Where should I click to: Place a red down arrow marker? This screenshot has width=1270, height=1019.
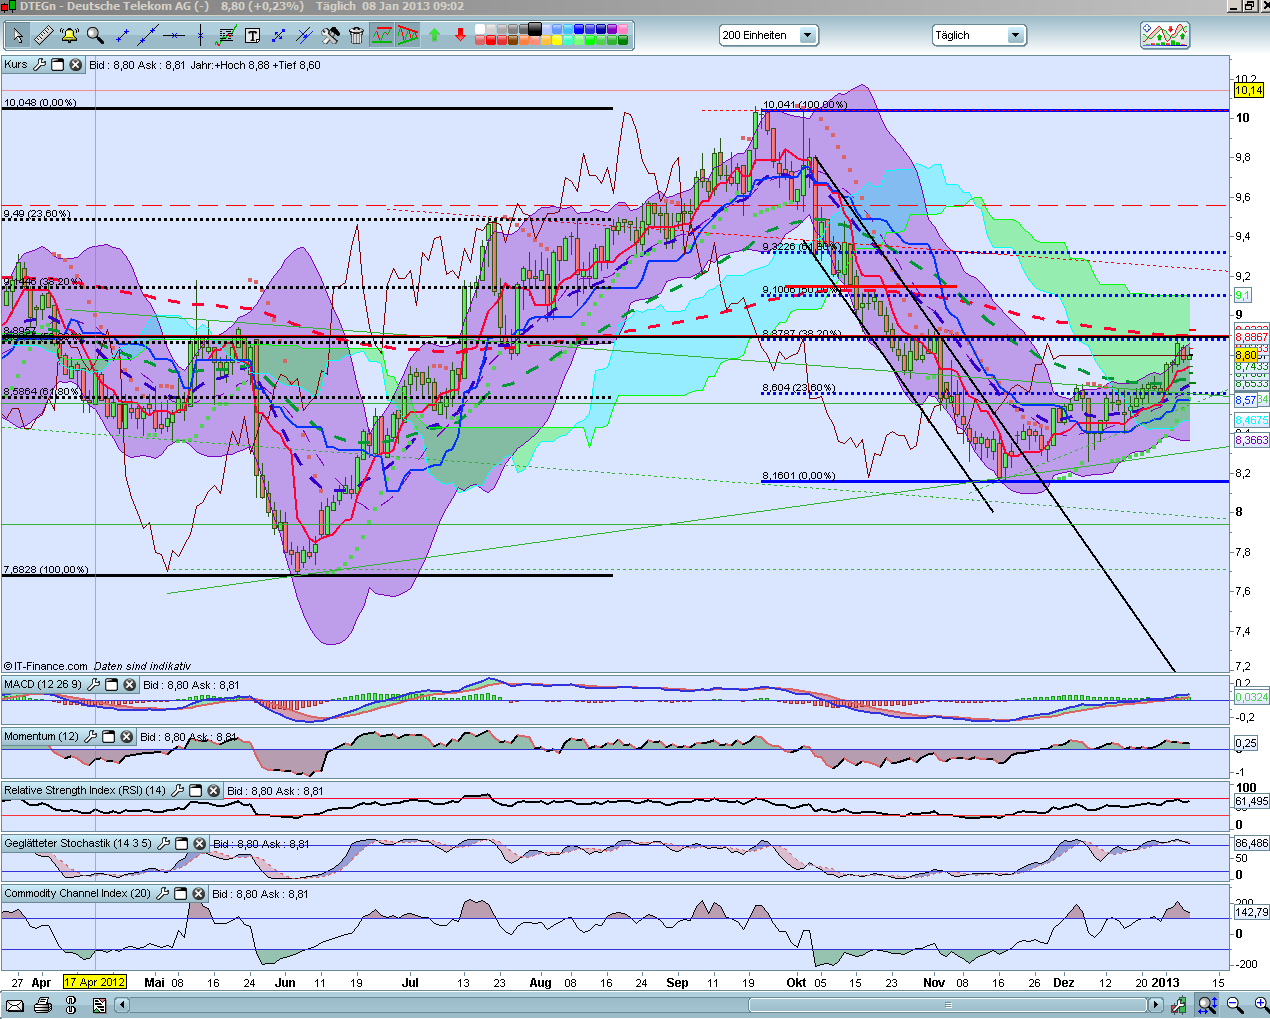point(460,36)
